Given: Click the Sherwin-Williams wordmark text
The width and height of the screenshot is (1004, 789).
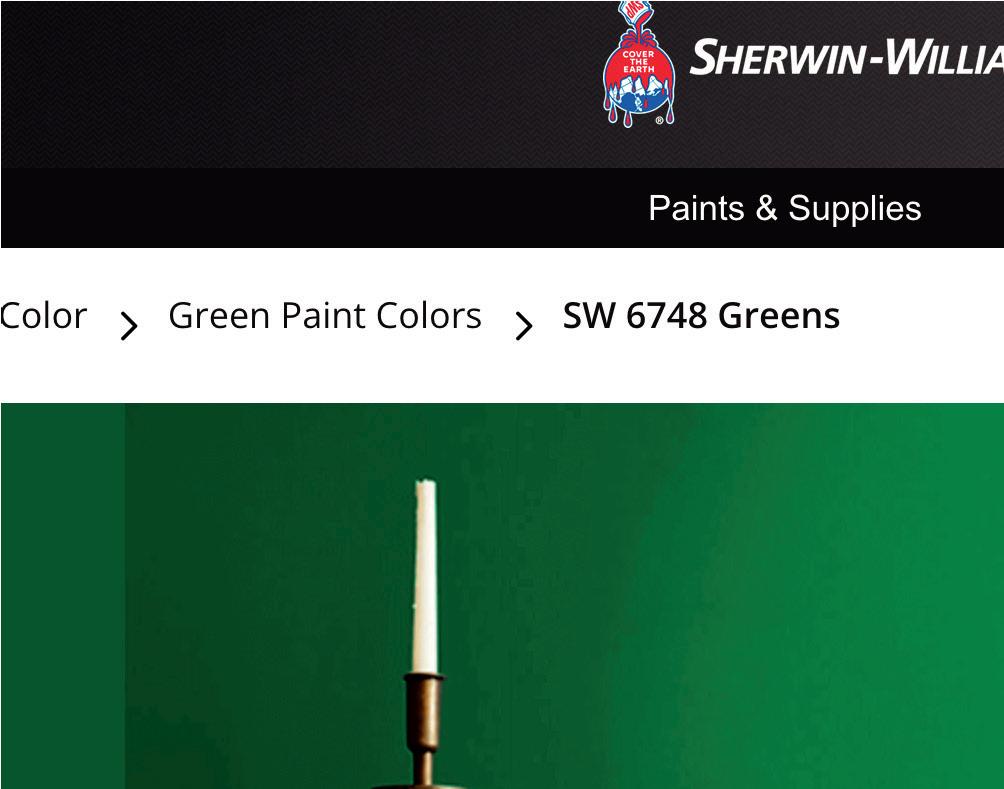Looking at the screenshot, I should coord(846,57).
